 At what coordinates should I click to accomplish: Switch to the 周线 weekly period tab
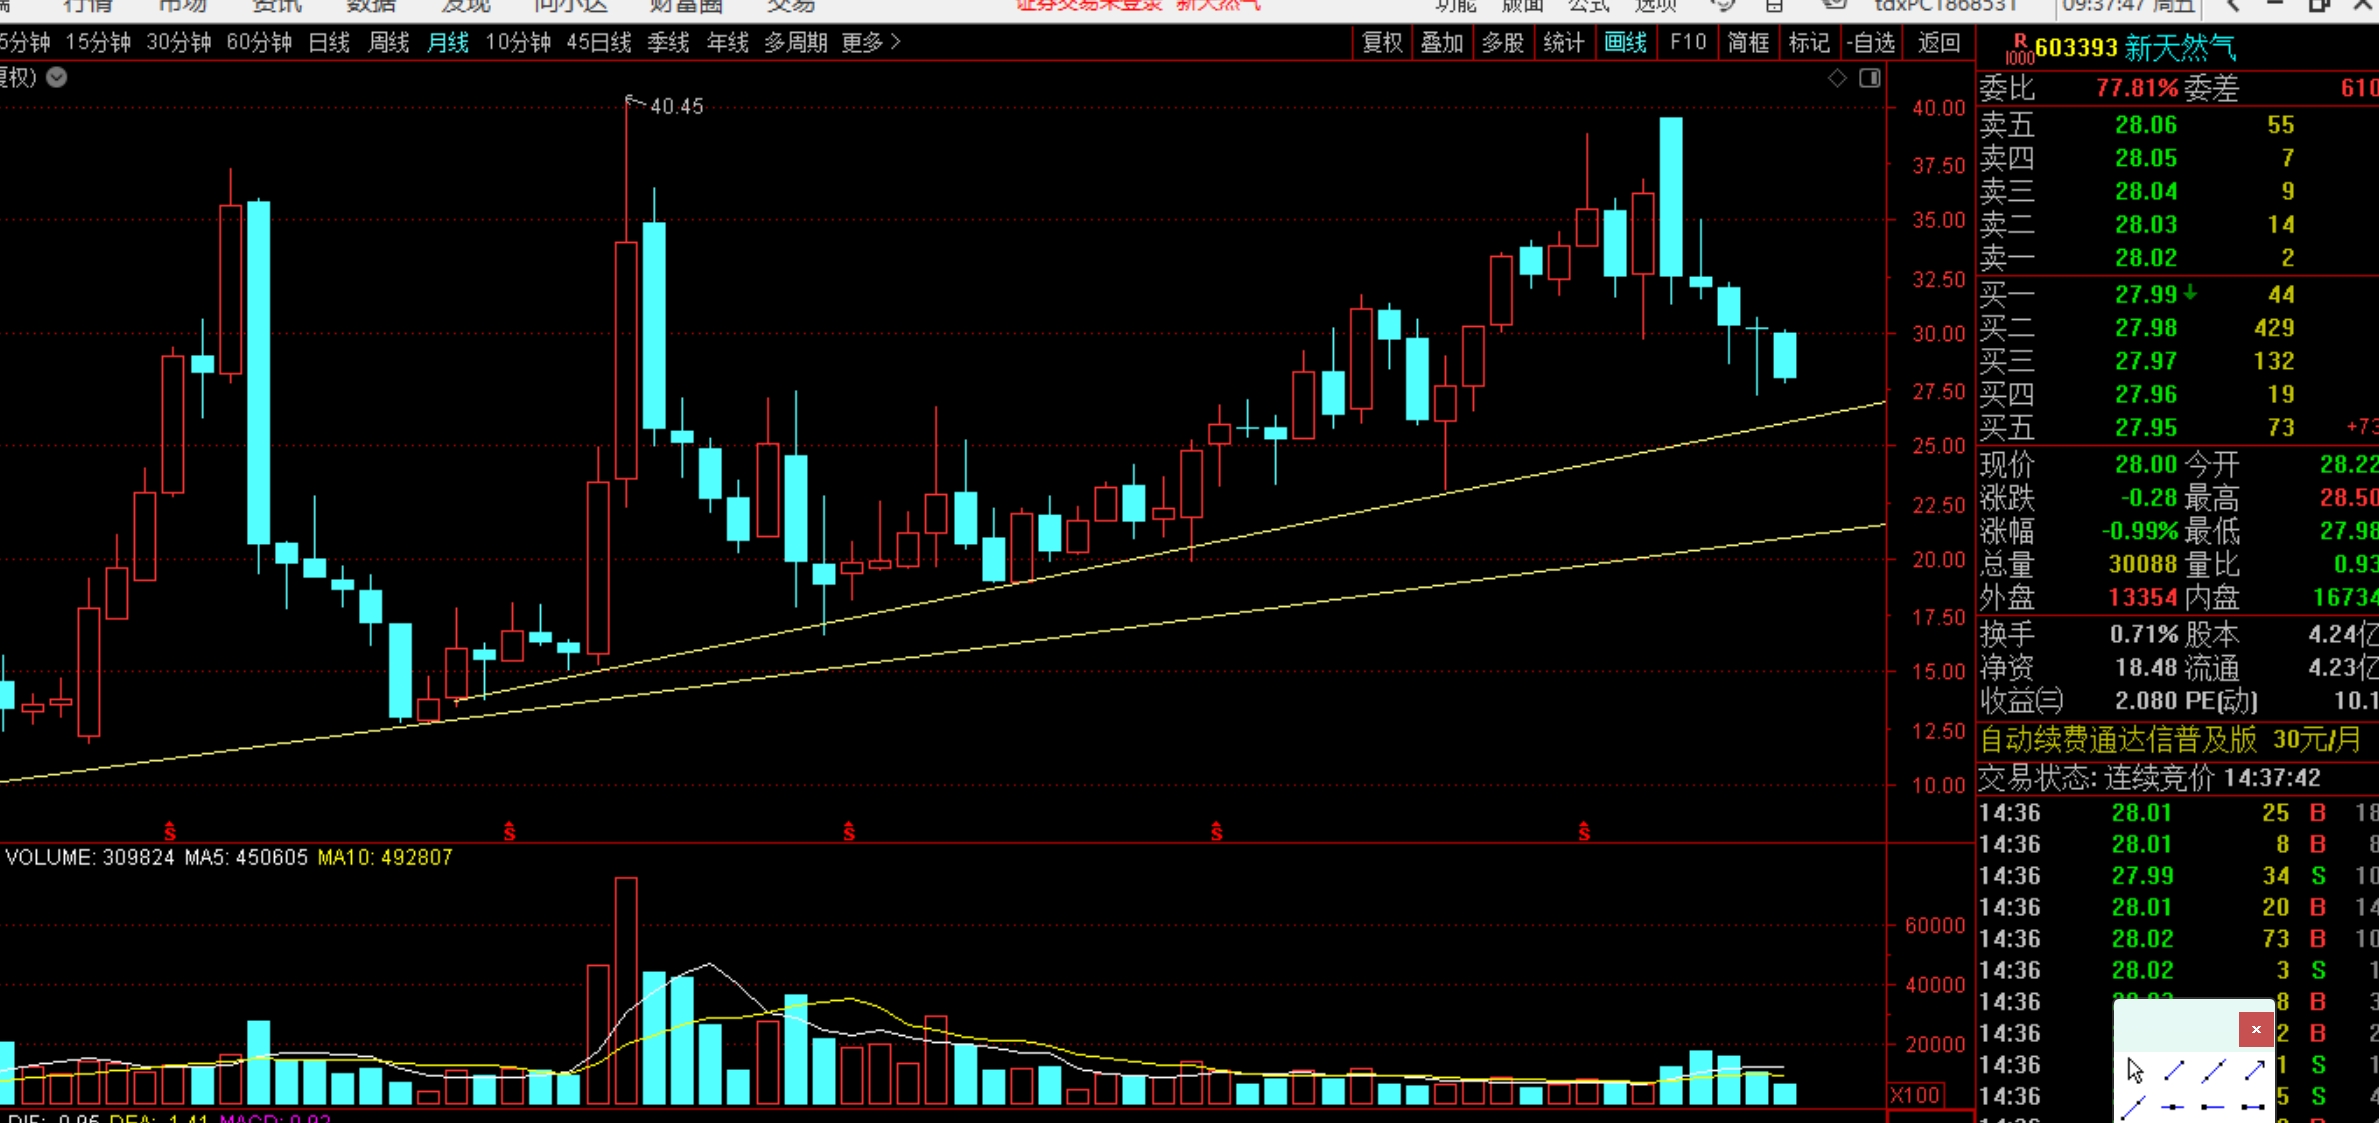pos(388,43)
